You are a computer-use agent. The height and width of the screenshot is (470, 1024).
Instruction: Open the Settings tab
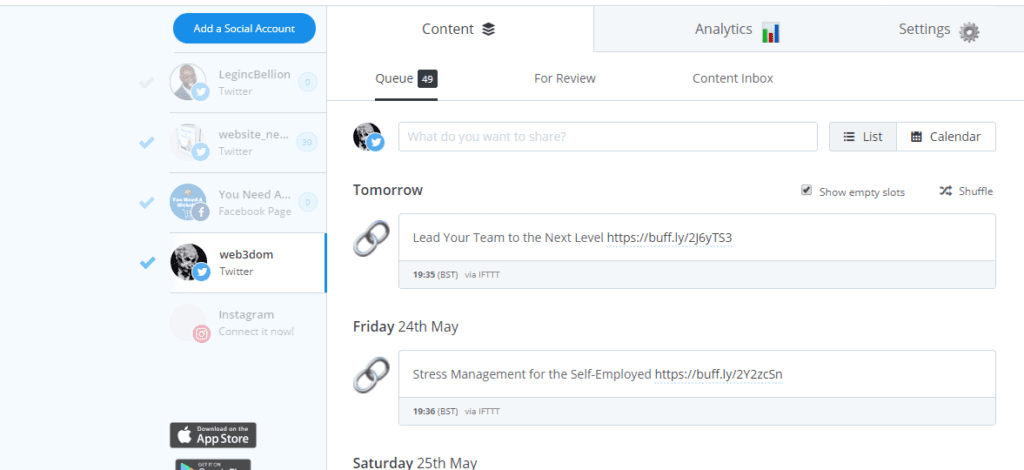point(938,29)
